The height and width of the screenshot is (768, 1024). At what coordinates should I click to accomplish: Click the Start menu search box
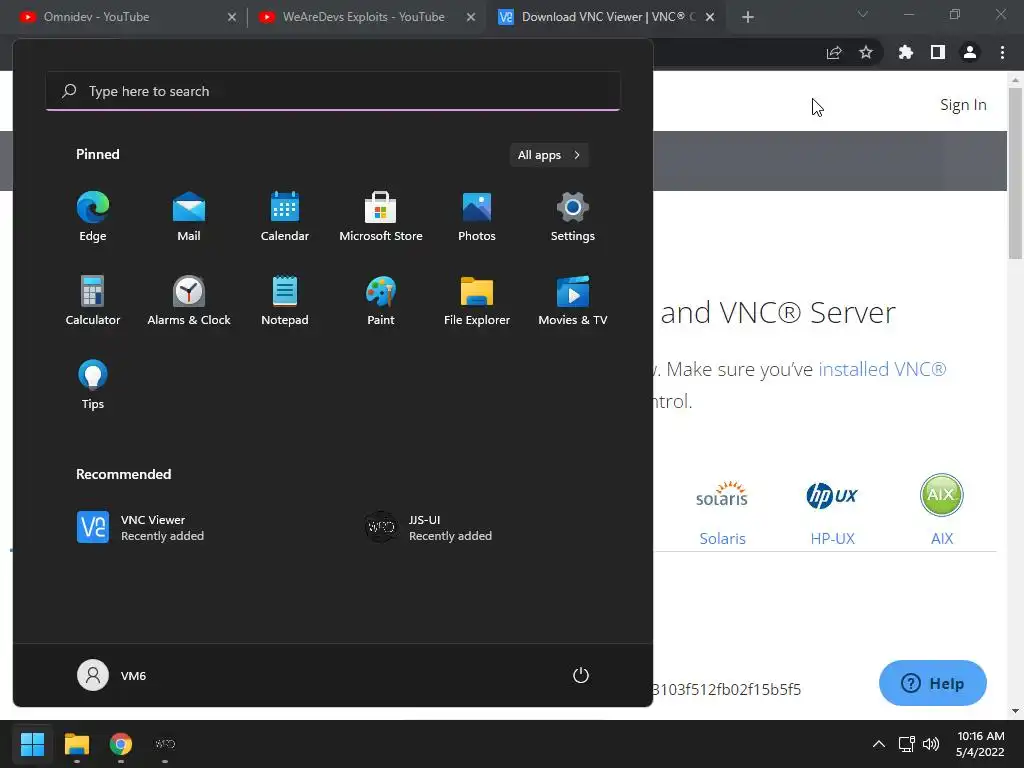(333, 91)
